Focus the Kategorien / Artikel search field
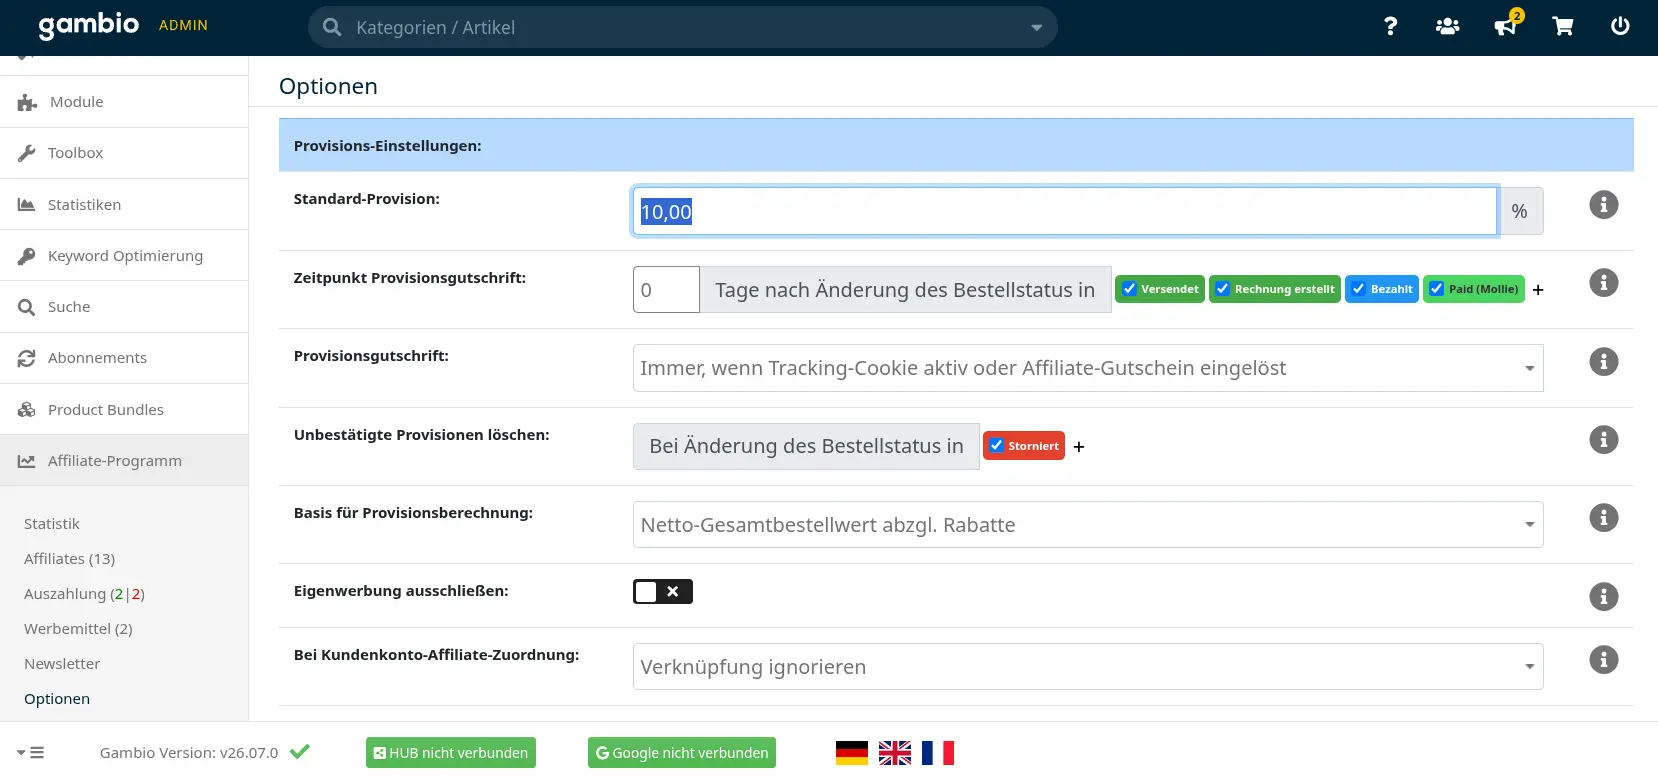Screen dimensions: 1658x778 [x=683, y=28]
